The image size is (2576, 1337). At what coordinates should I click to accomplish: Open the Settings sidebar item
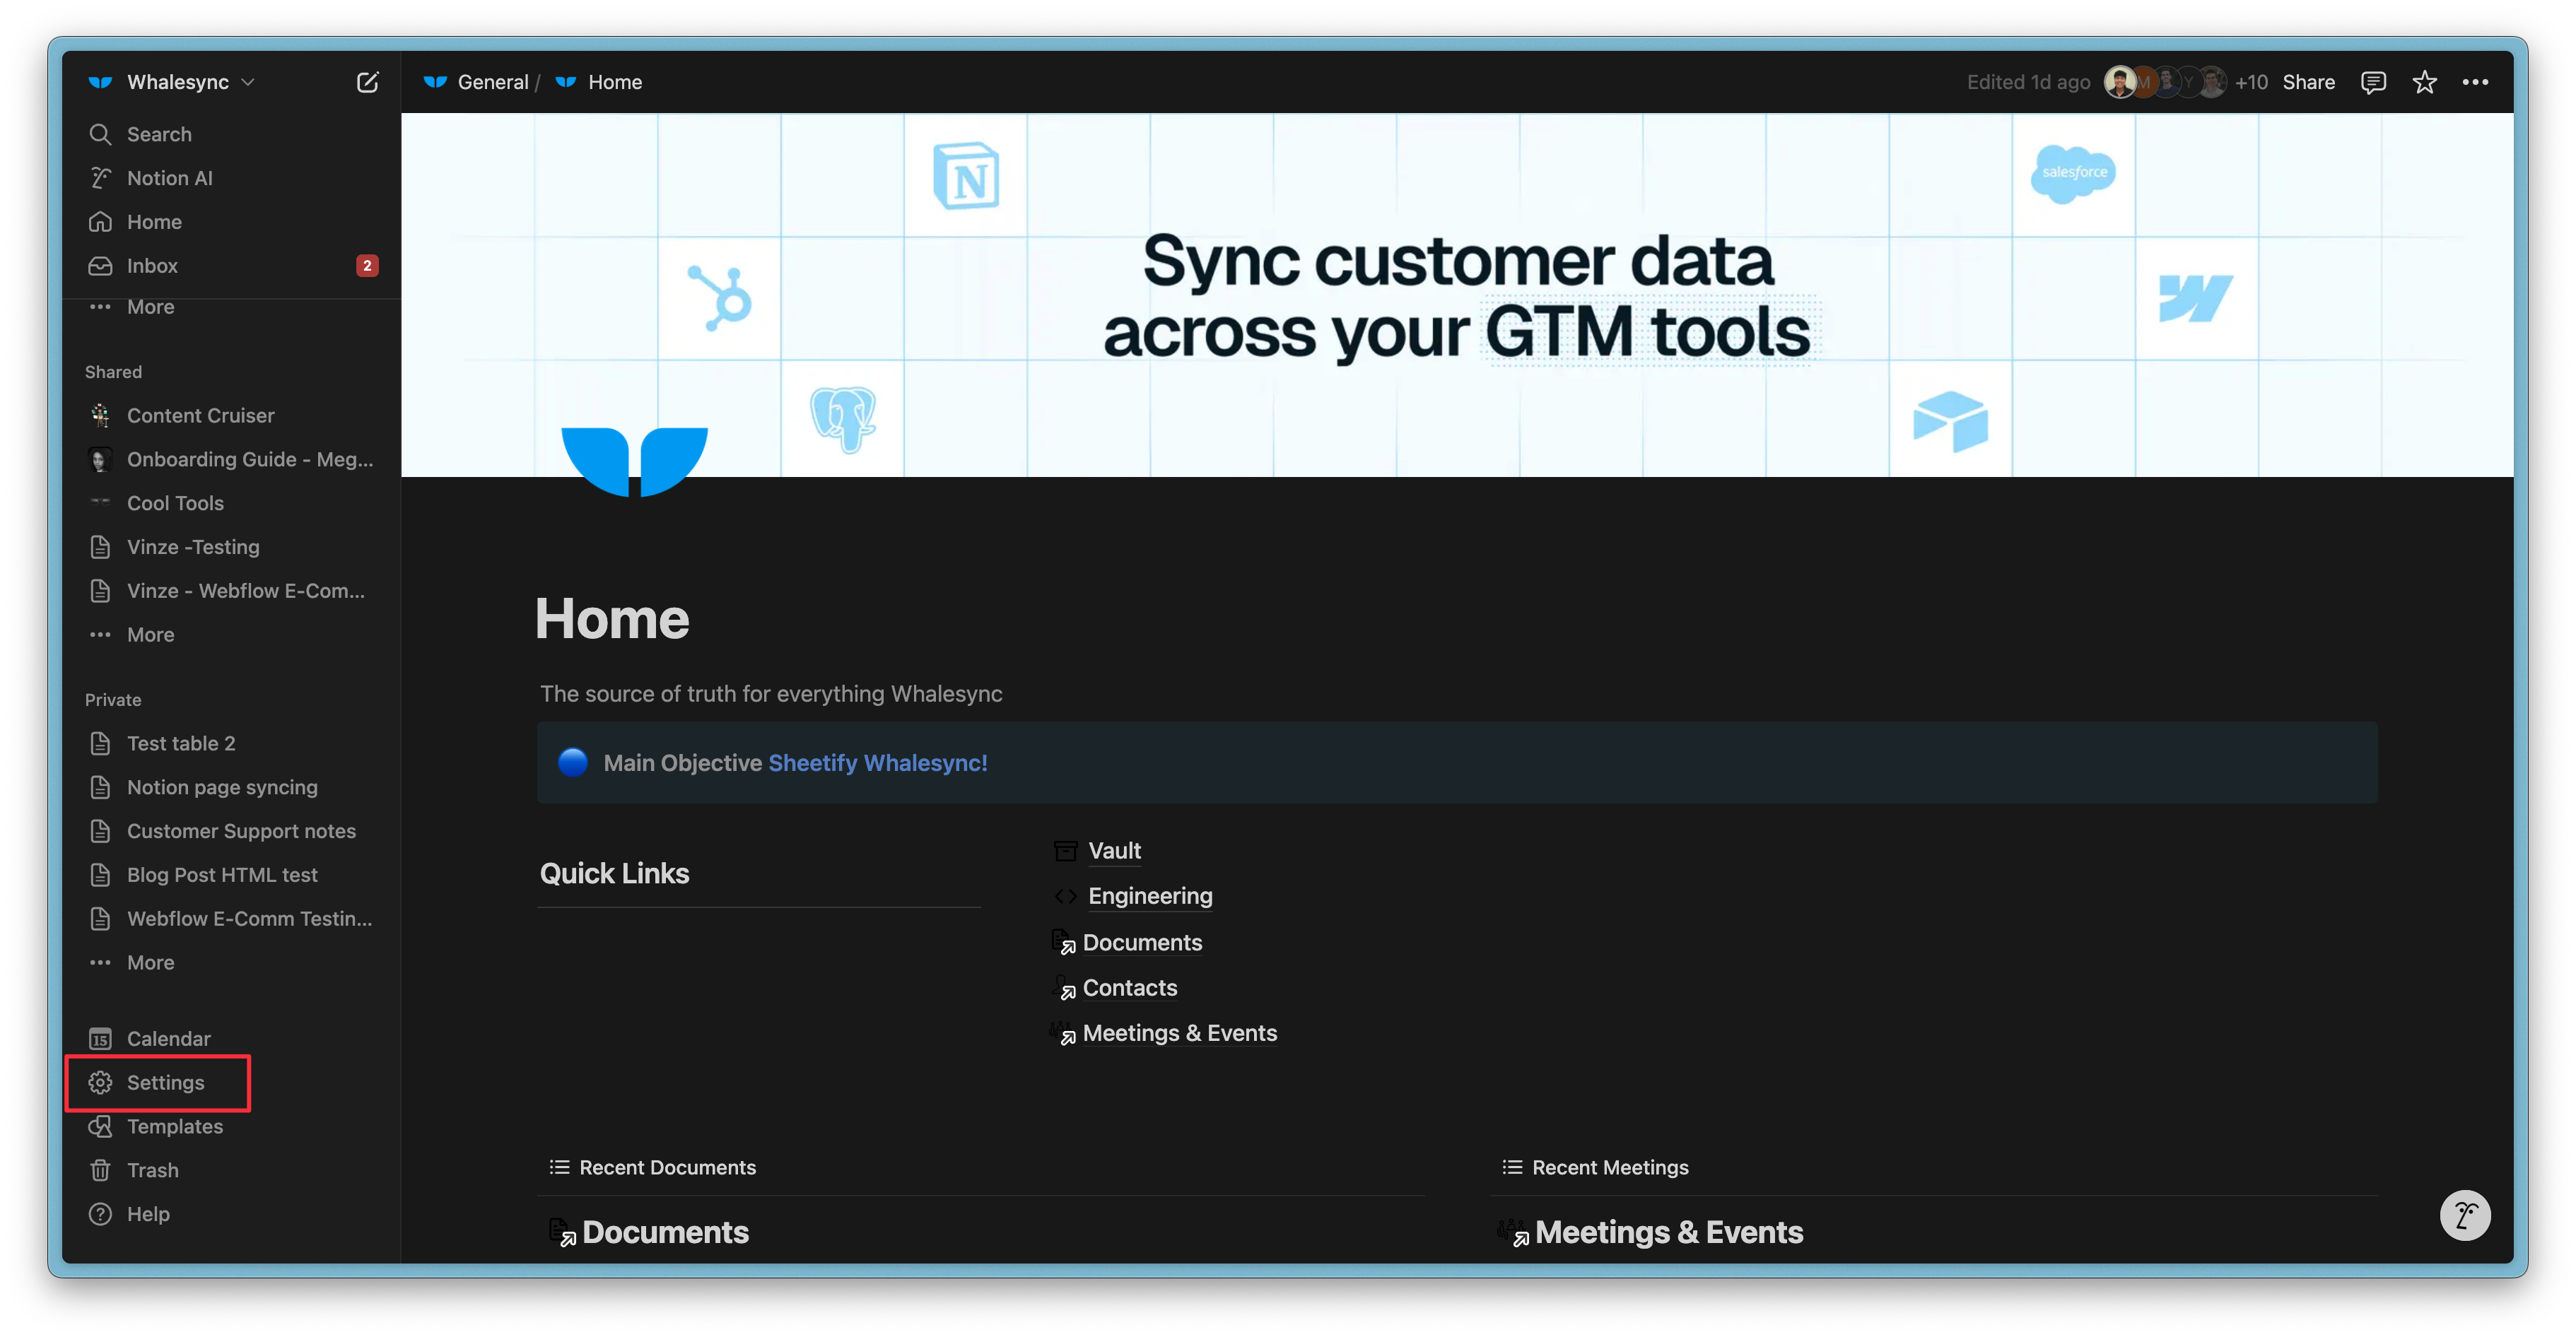[x=165, y=1083]
